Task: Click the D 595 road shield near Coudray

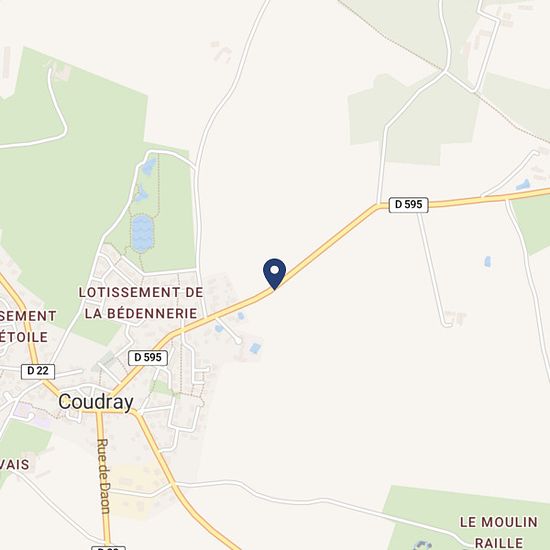Action: pos(148,358)
